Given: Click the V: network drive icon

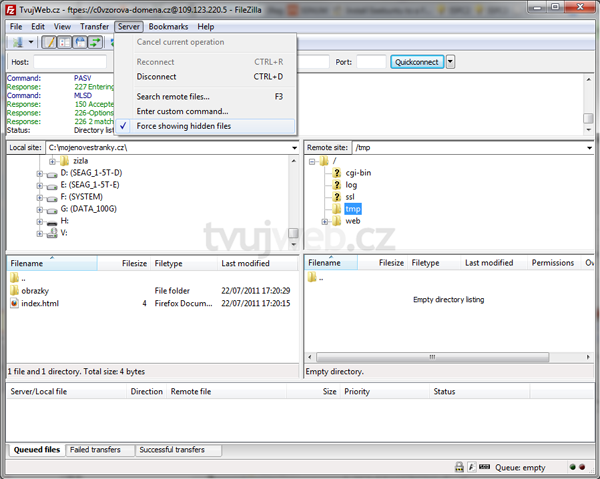Looking at the screenshot, I should pyautogui.click(x=52, y=233).
